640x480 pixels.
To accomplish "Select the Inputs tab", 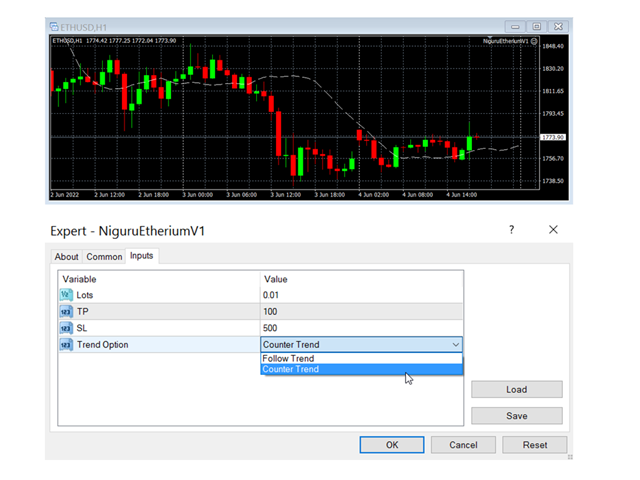I will (x=141, y=256).
